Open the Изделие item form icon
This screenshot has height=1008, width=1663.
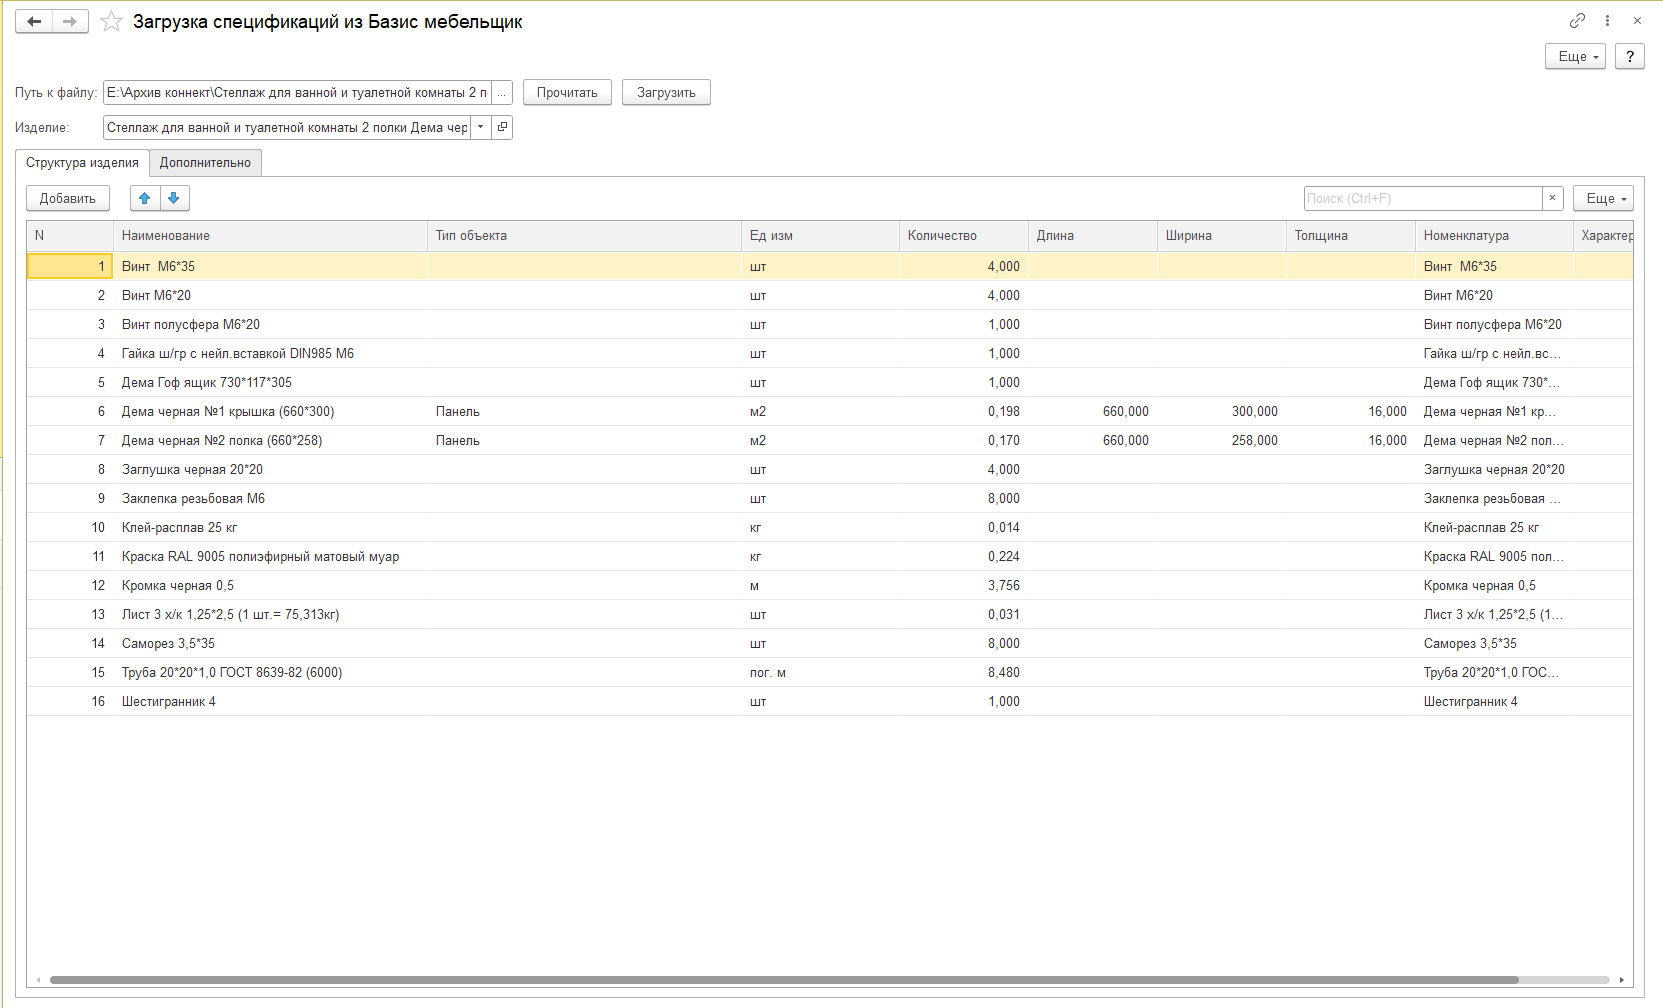[x=502, y=127]
